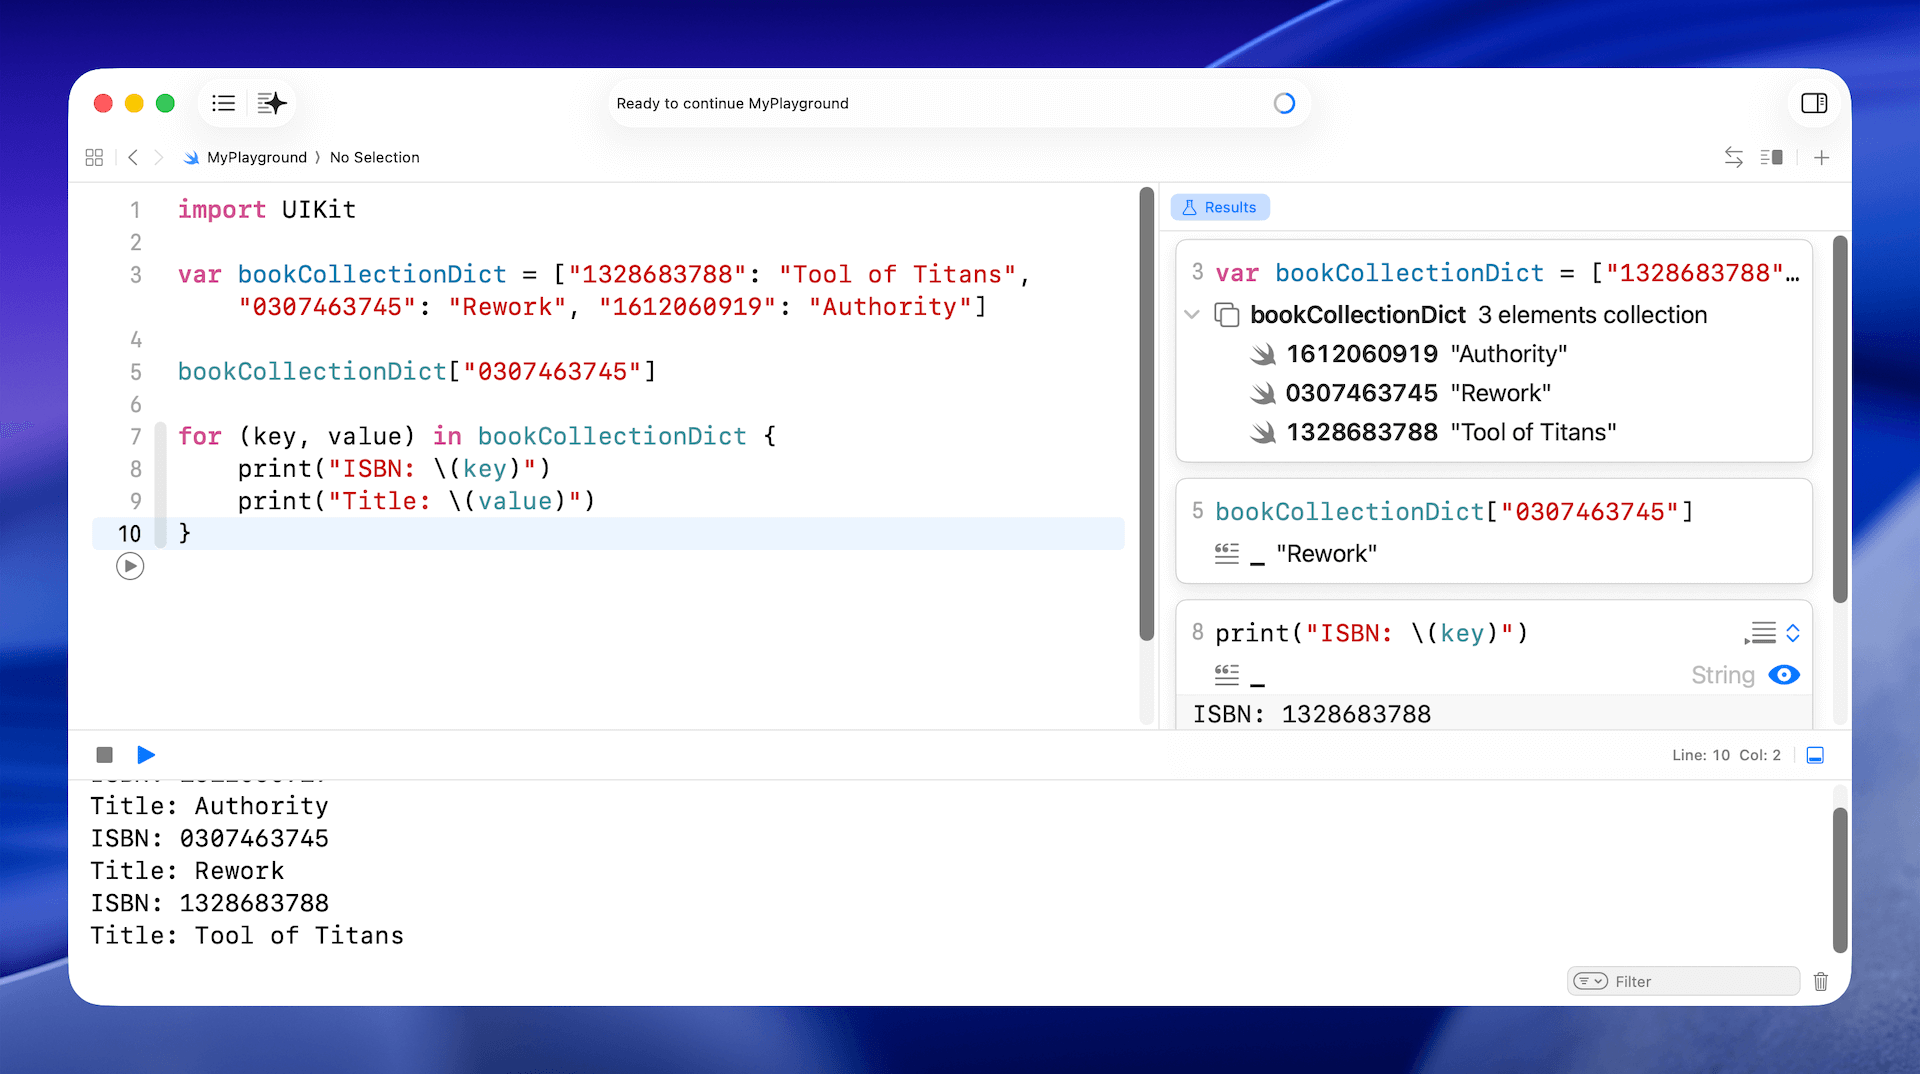Click the console vertical scrollbar
1920x1074 pixels.
click(1839, 880)
